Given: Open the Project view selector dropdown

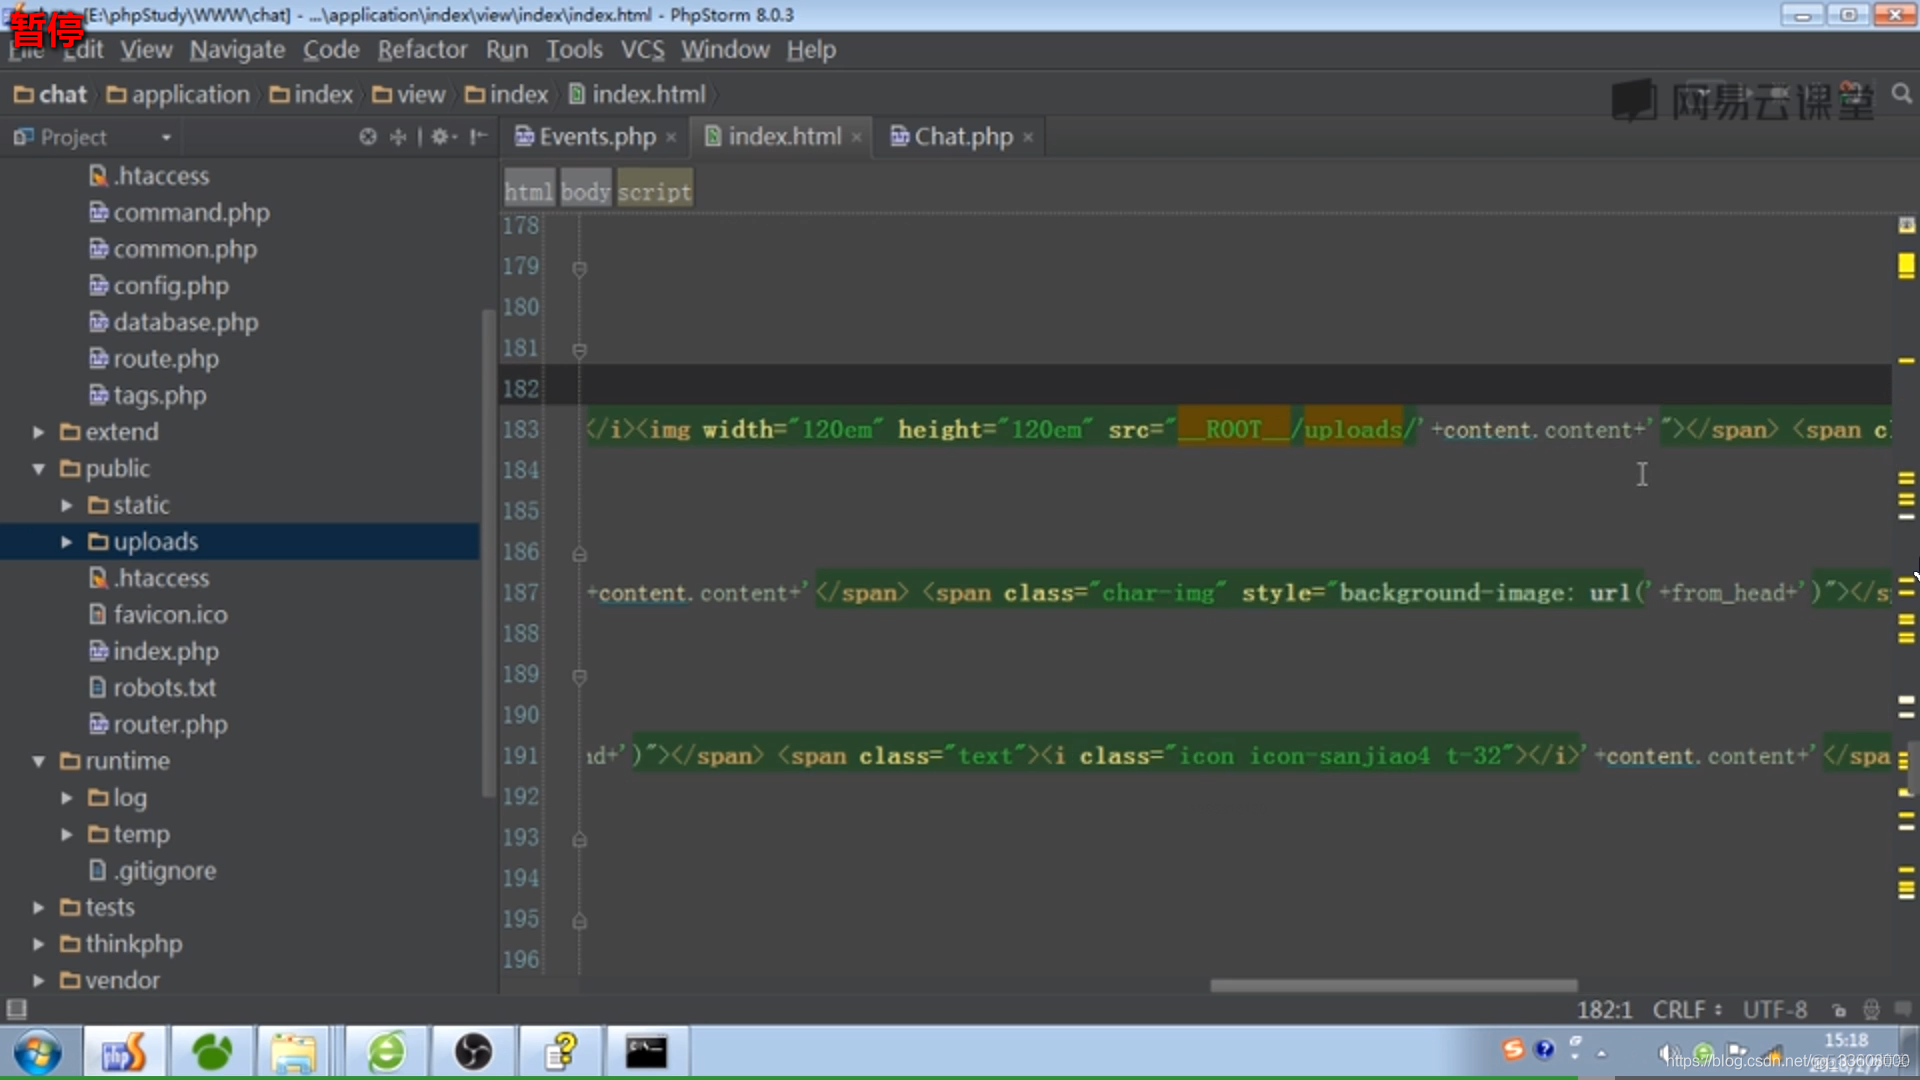Looking at the screenshot, I should point(166,138).
